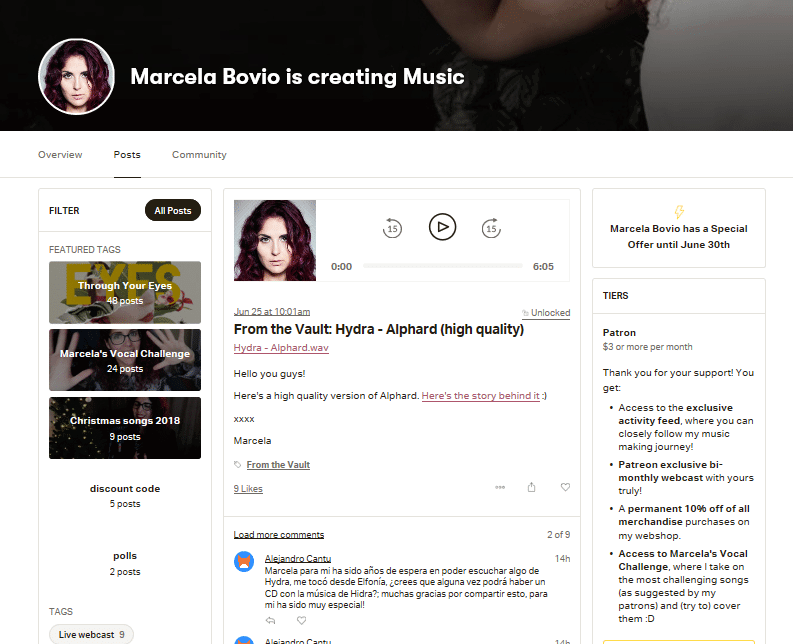793x644 pixels.
Task: Select the Live webcast tag chip
Action: (x=92, y=634)
